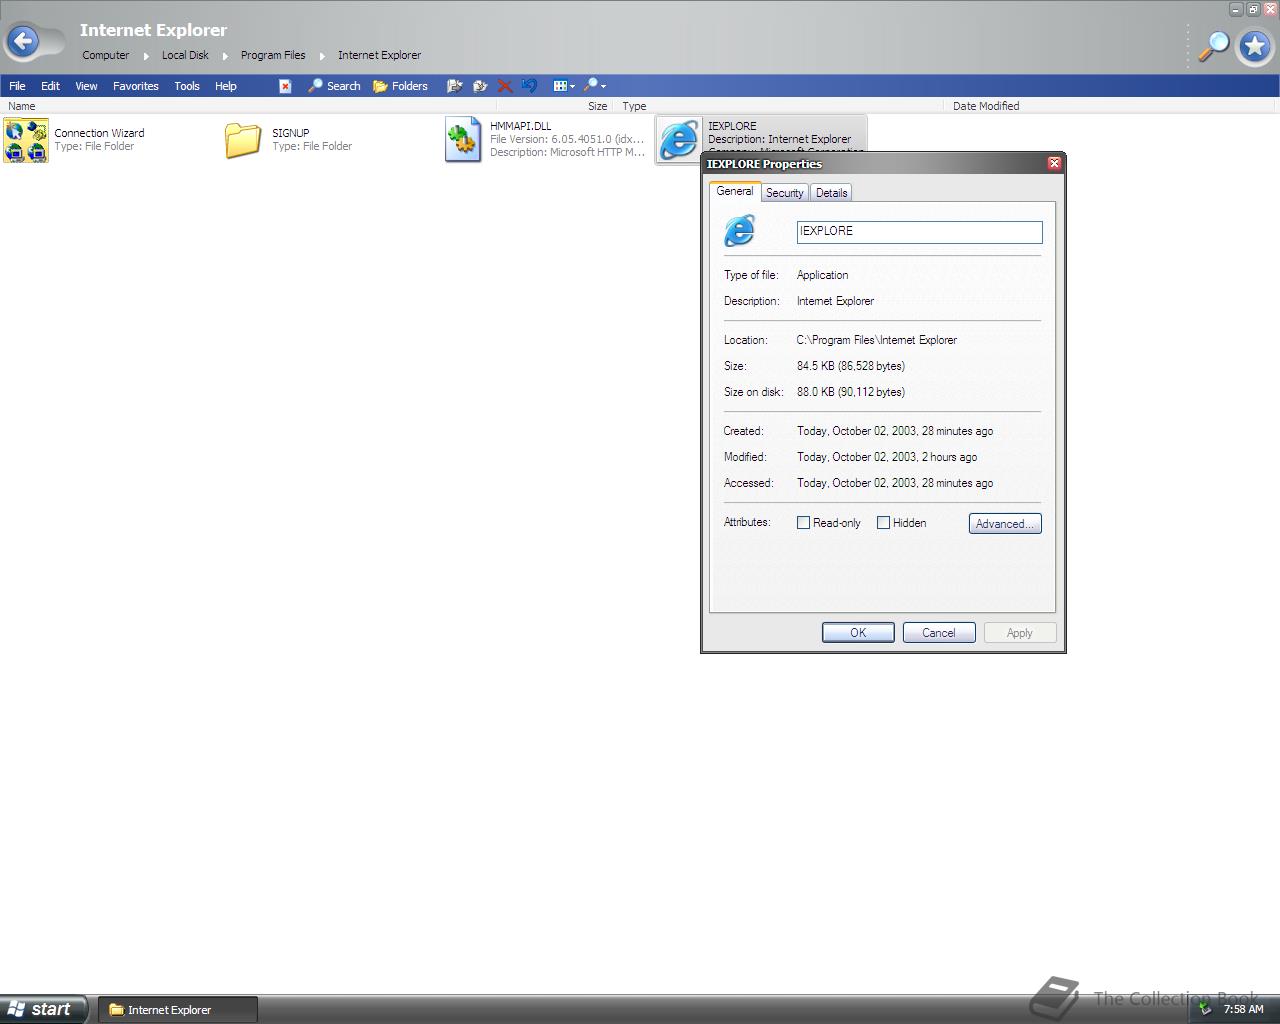Click the IEXPLORE file name input field
The image size is (1280, 1024).
(x=919, y=232)
